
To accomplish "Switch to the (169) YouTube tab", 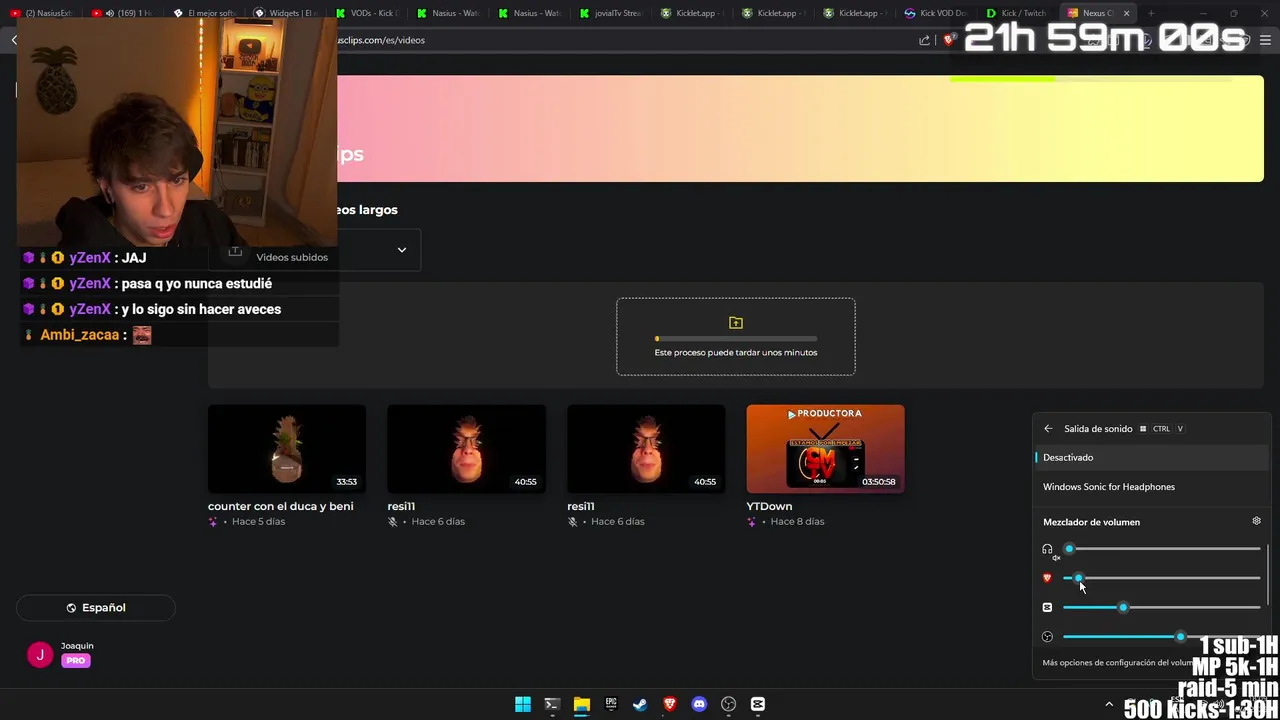I will pos(124,13).
